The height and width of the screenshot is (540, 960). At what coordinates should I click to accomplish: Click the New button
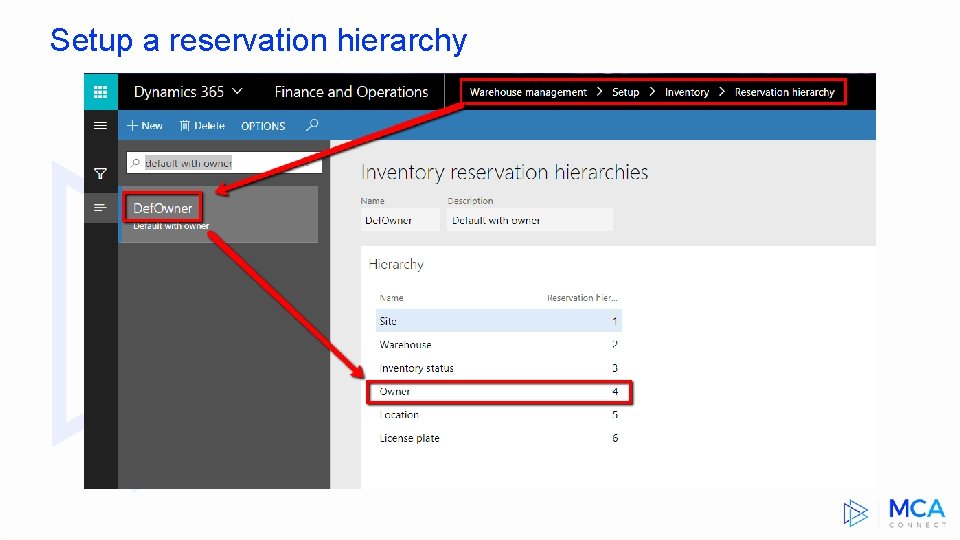coord(144,126)
